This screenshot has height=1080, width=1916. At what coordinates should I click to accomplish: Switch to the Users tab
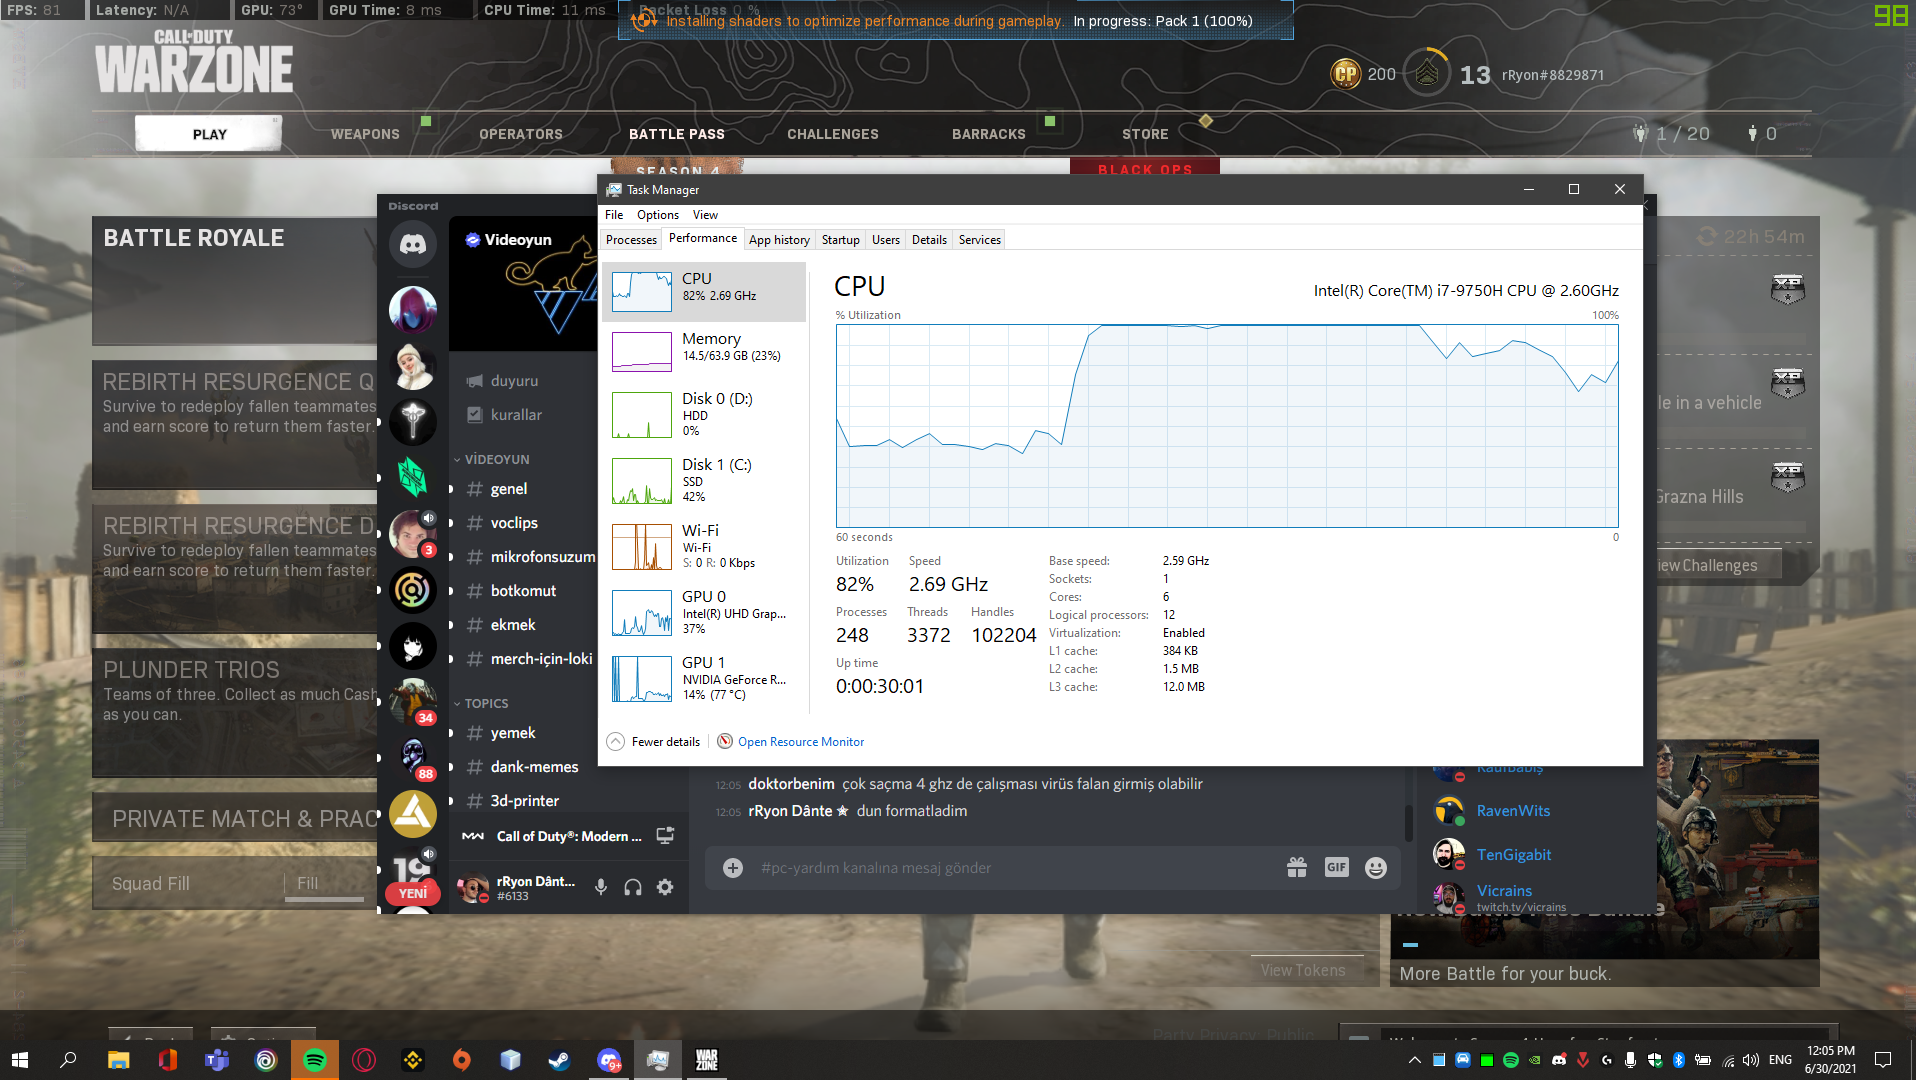[885, 240]
